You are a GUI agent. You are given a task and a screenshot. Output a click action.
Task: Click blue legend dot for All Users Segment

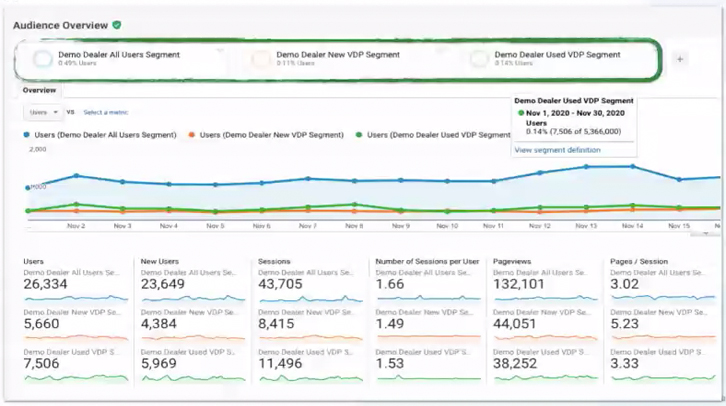(26, 135)
